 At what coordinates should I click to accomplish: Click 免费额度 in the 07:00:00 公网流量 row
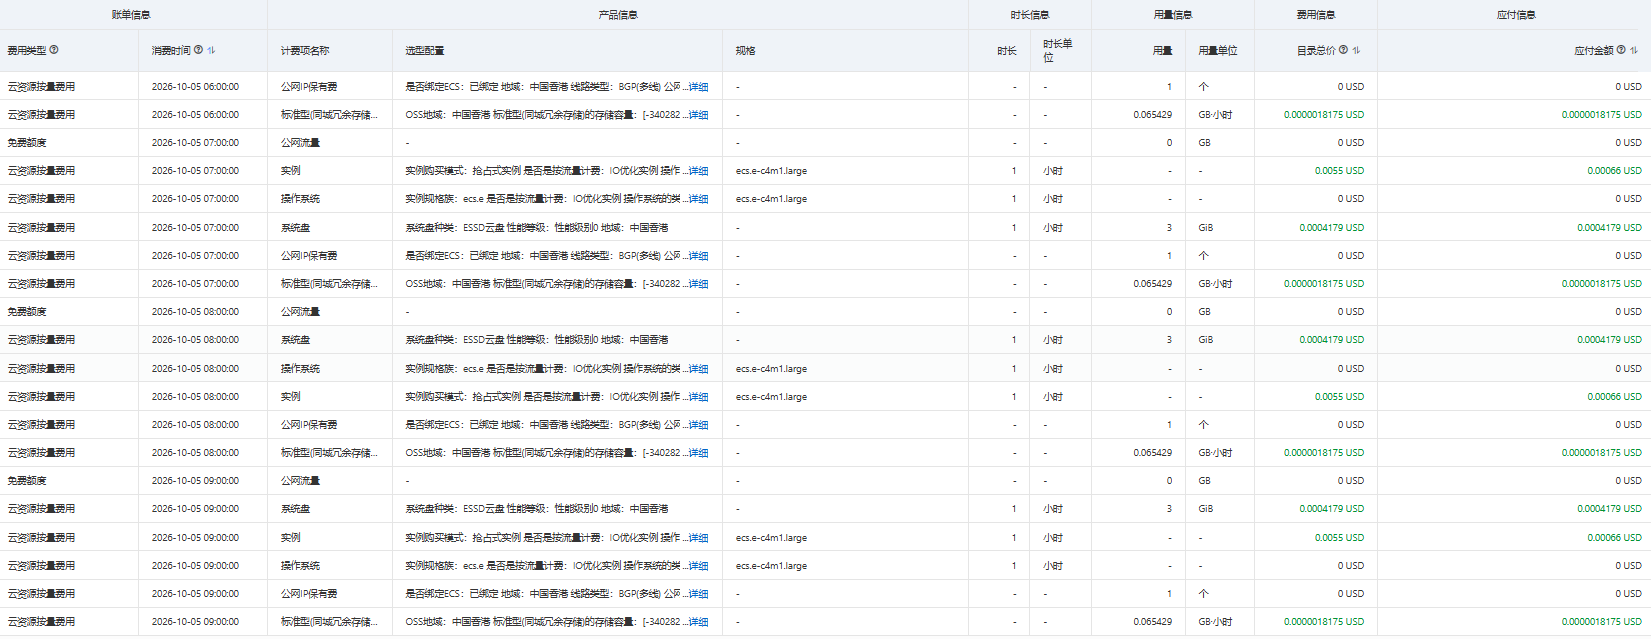tap(27, 143)
